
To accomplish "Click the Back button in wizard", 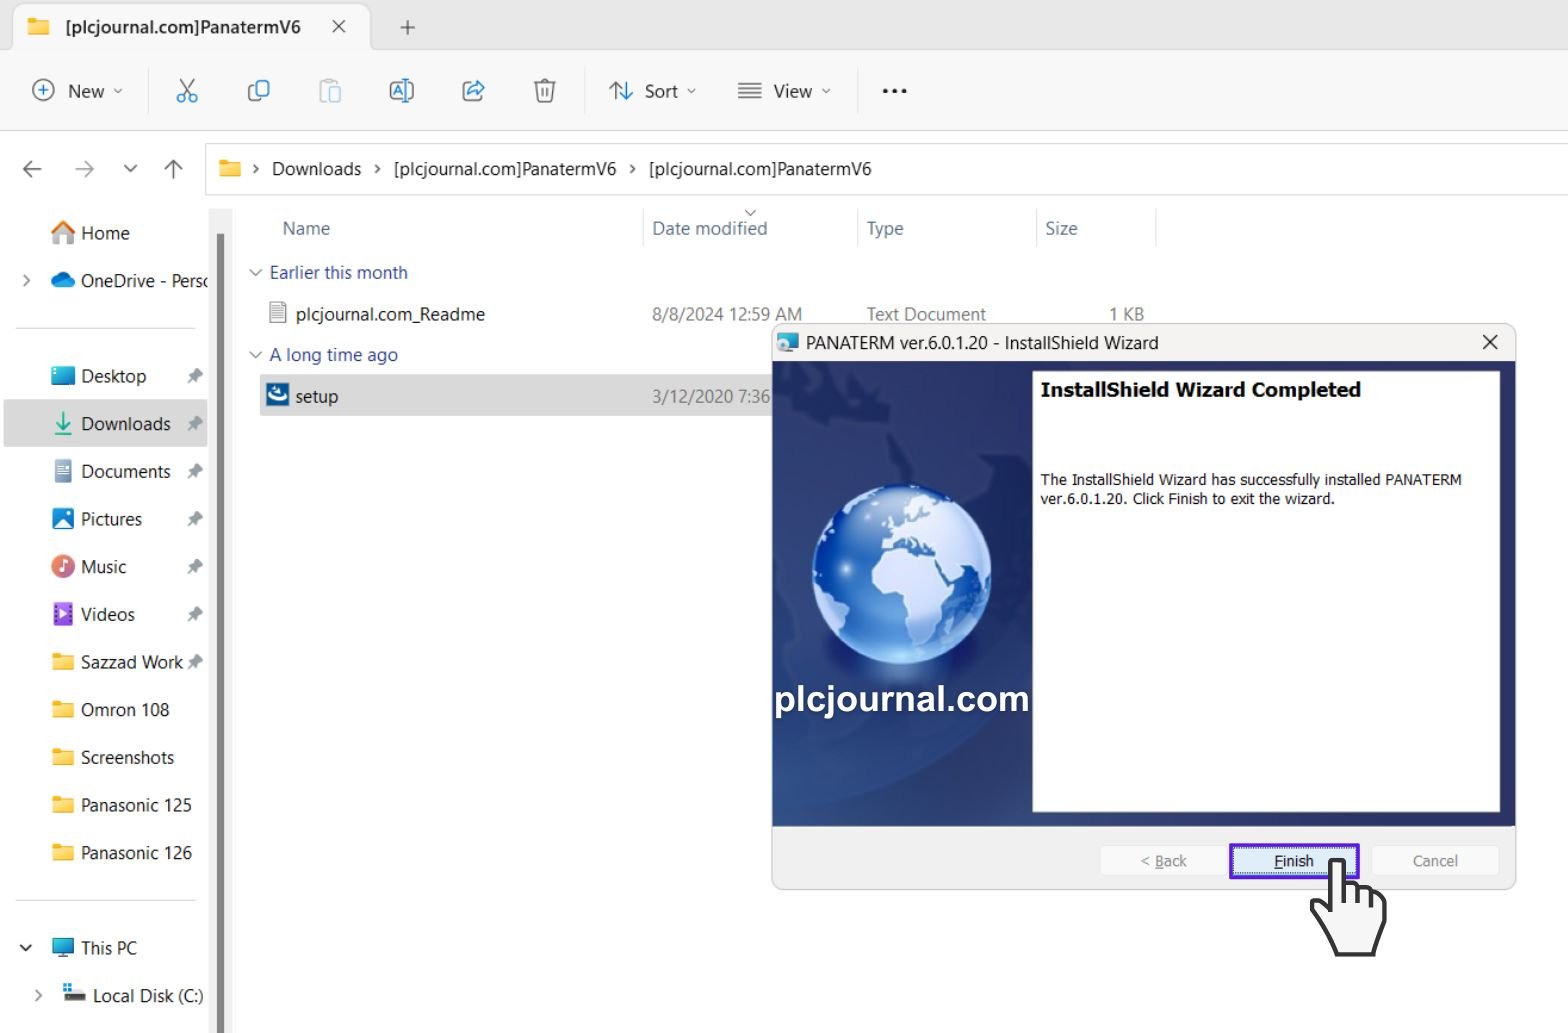I will coord(1163,861).
